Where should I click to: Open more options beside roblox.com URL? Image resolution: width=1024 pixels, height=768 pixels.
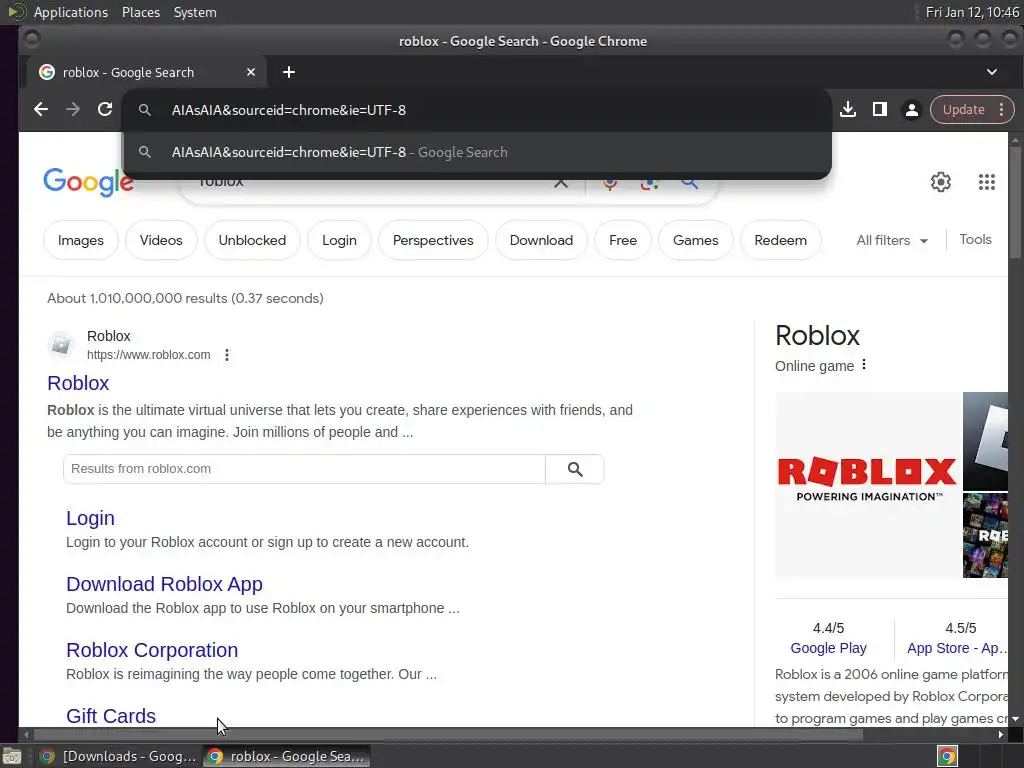[x=227, y=355]
